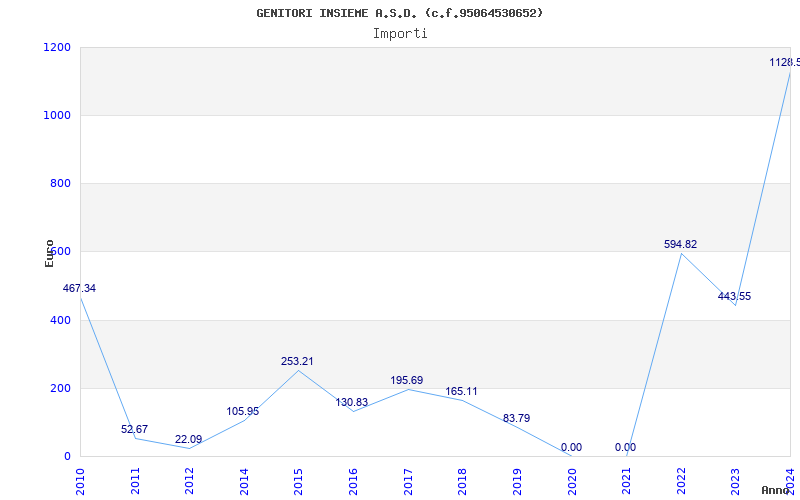The width and height of the screenshot is (800, 500).
Task: Click the 400 y-axis value
Action: click(60, 320)
